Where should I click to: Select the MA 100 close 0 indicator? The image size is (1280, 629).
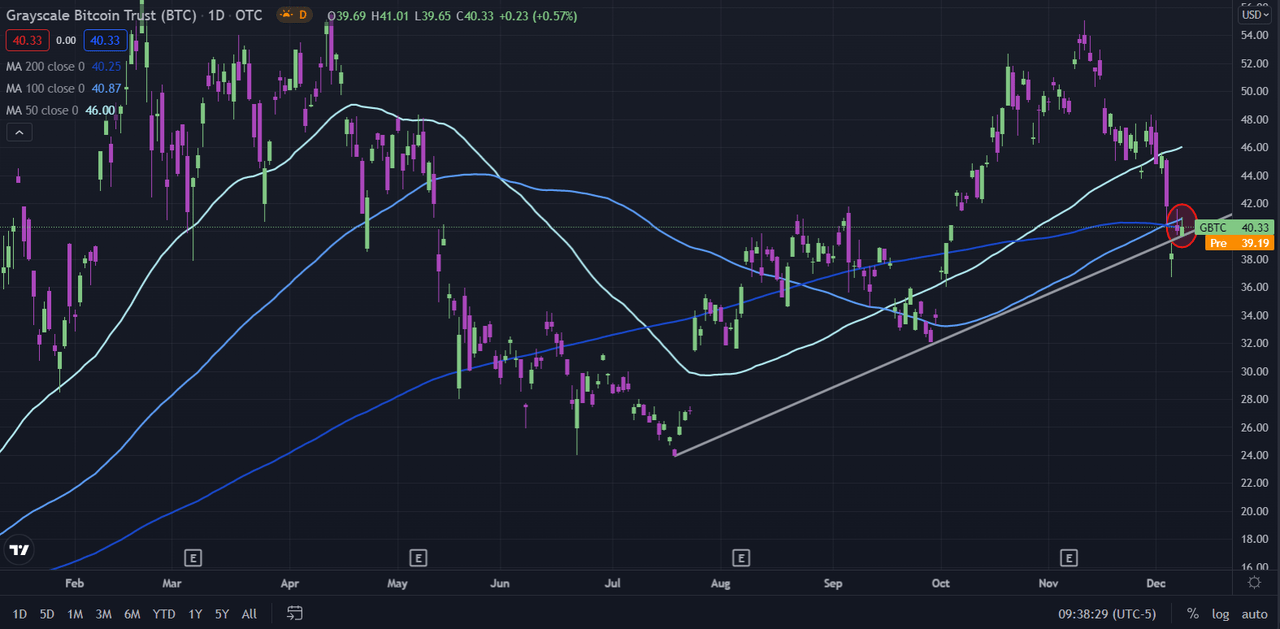click(x=46, y=88)
